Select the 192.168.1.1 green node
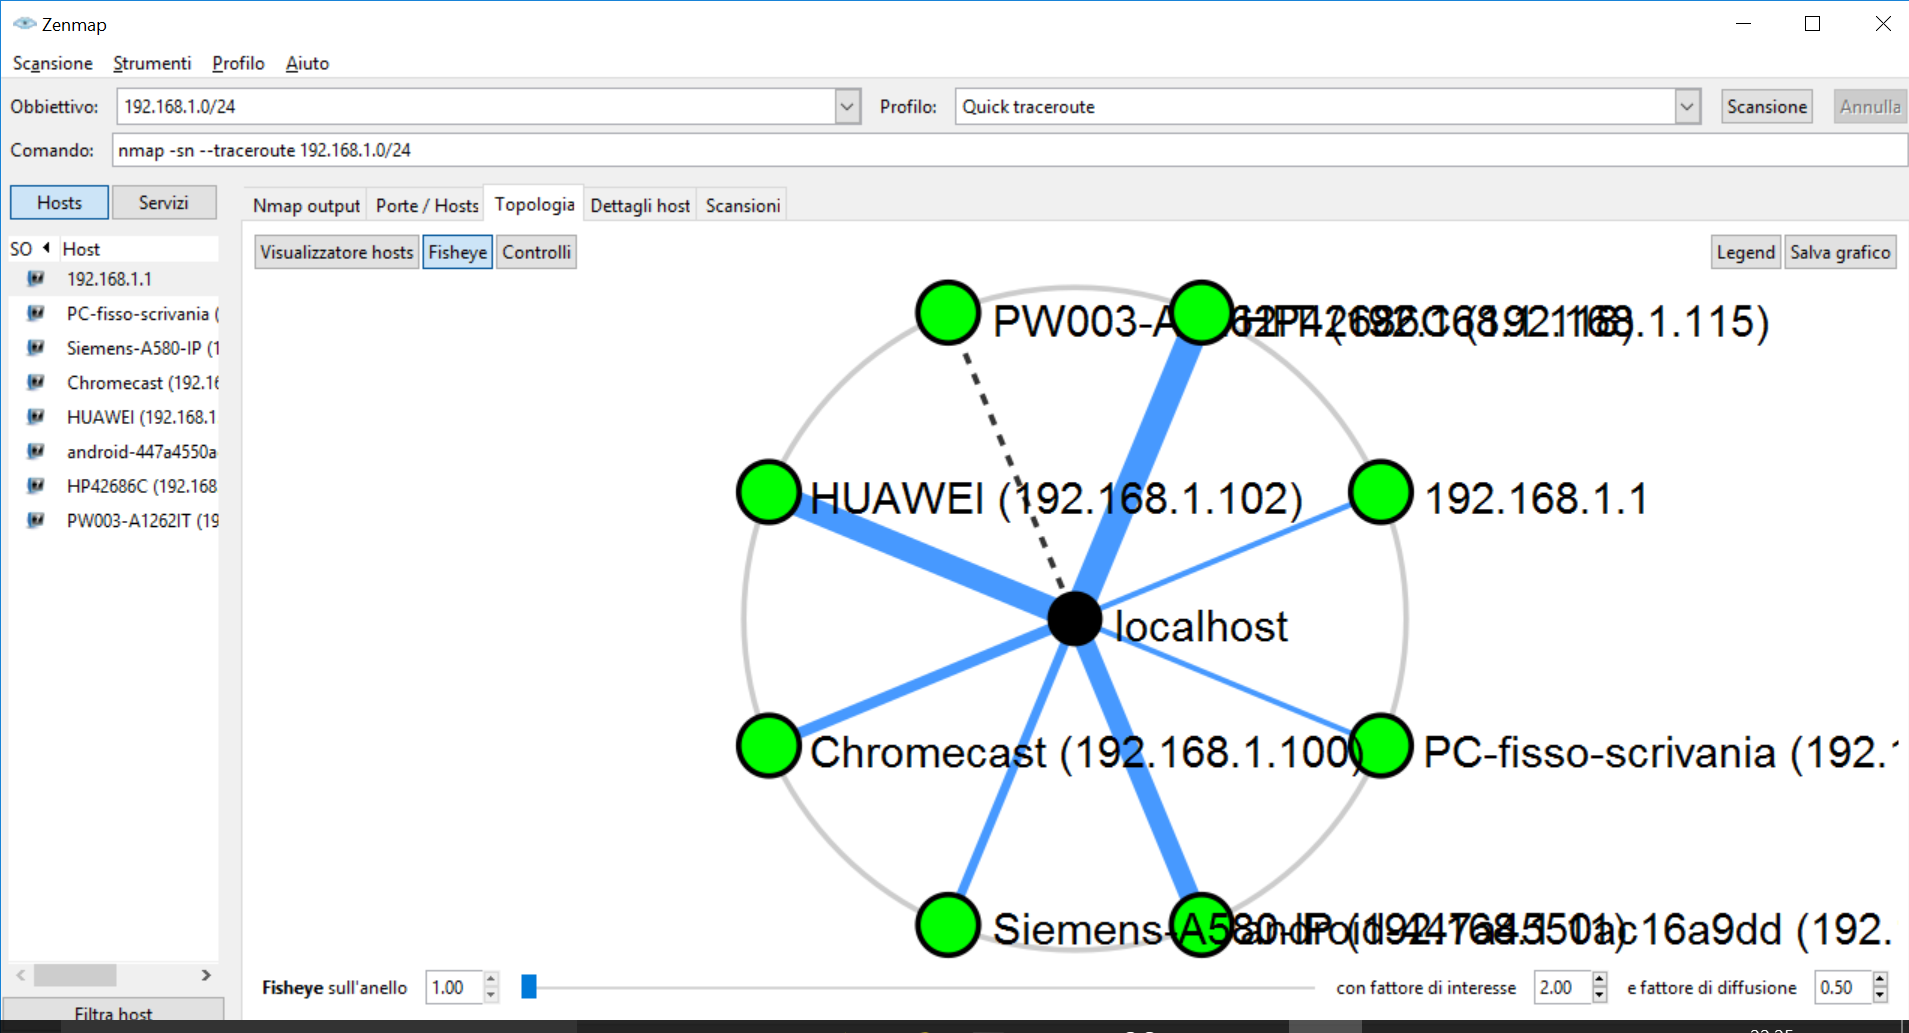1909x1033 pixels. [x=1381, y=492]
